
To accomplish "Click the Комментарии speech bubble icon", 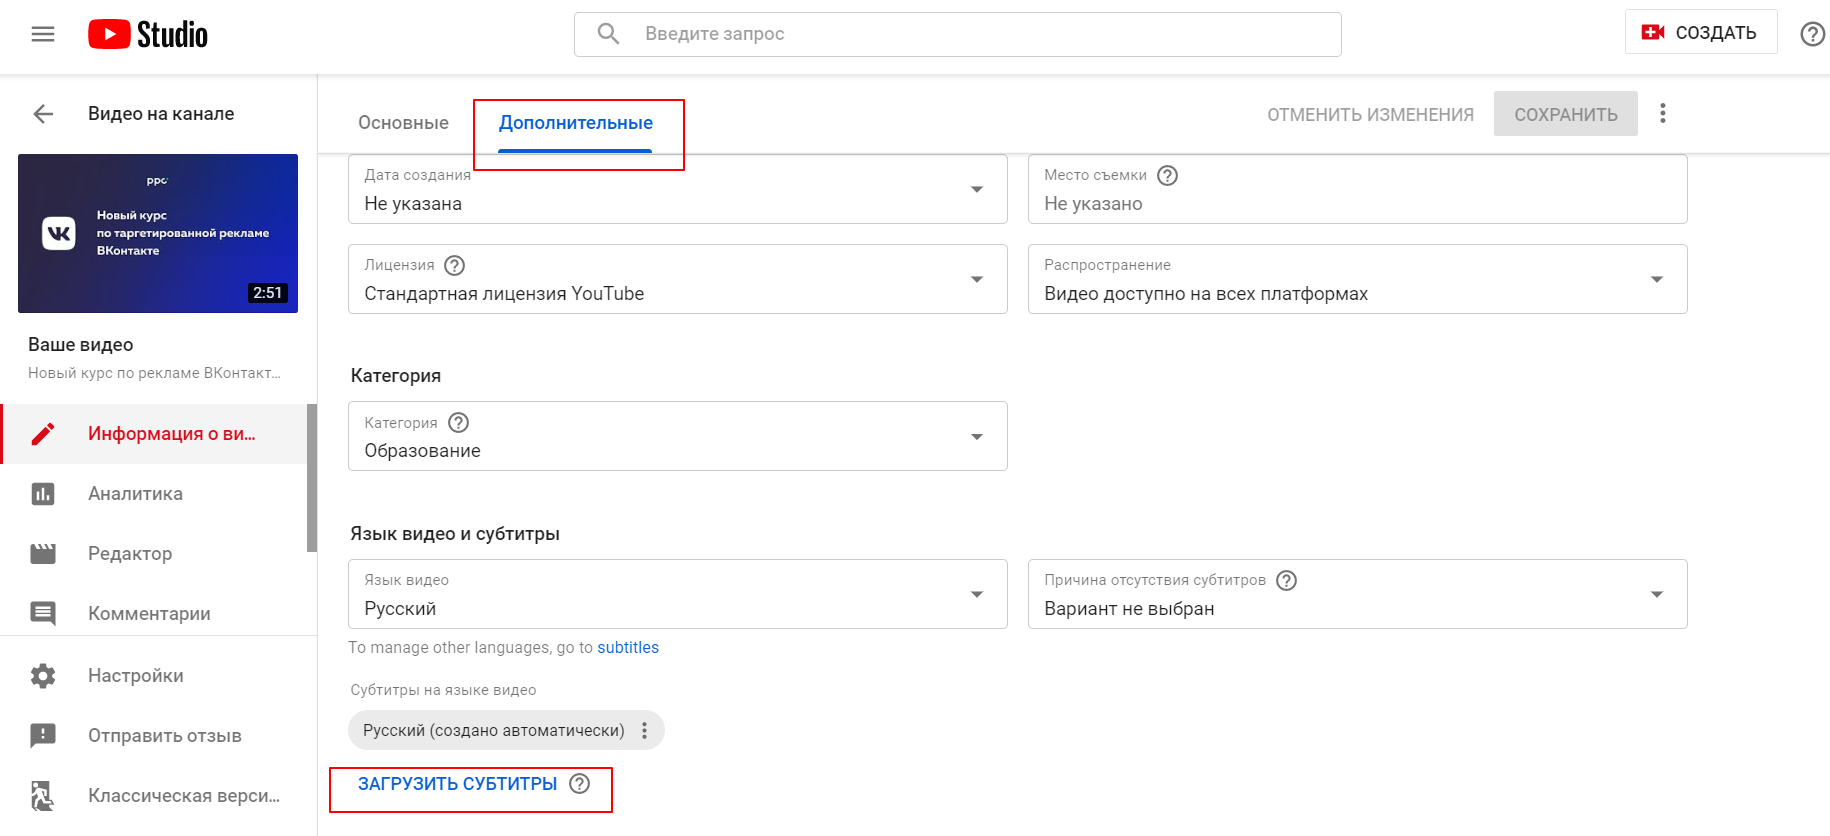I will [43, 613].
